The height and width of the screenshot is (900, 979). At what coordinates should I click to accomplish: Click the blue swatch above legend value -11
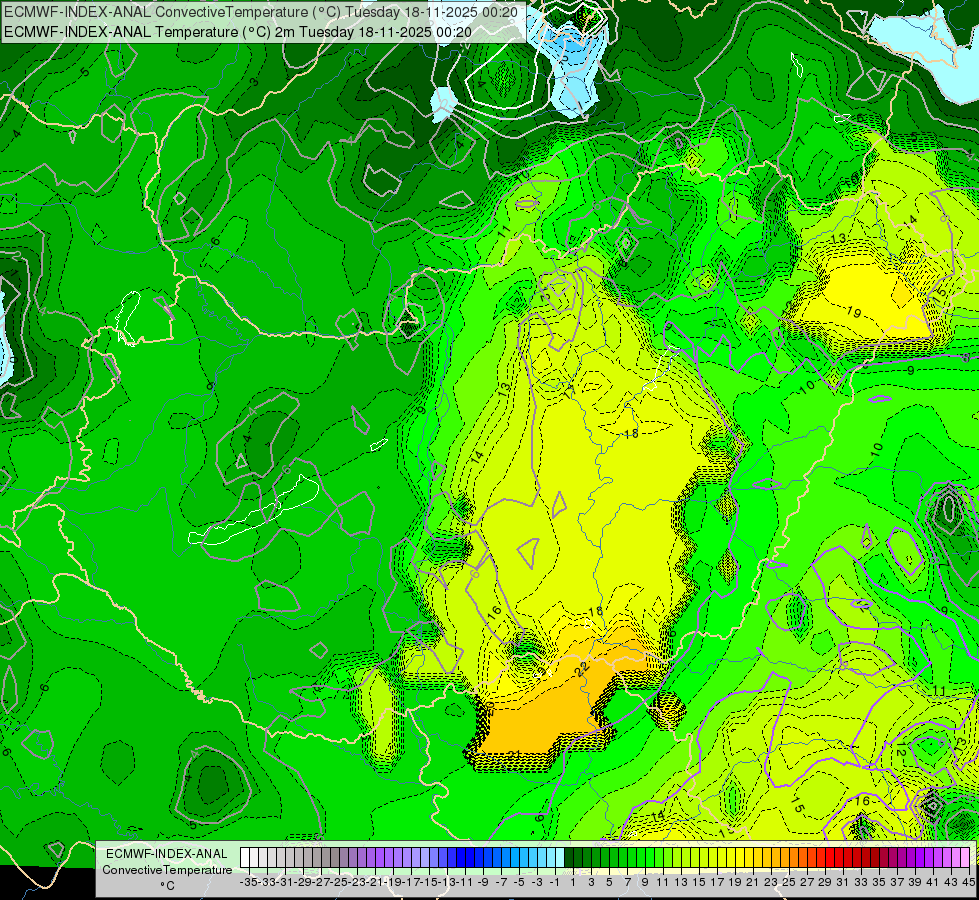[461, 858]
